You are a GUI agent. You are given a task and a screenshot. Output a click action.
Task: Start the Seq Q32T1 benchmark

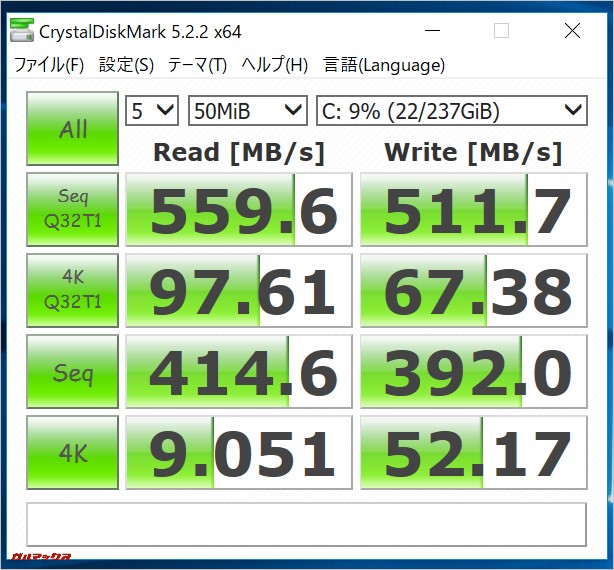(x=72, y=209)
